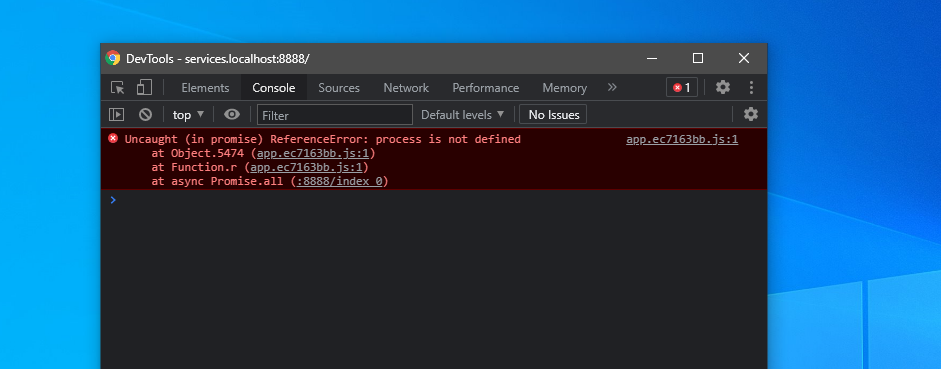The height and width of the screenshot is (369, 941).
Task: Open the three-dot DevTools menu
Action: pos(751,88)
